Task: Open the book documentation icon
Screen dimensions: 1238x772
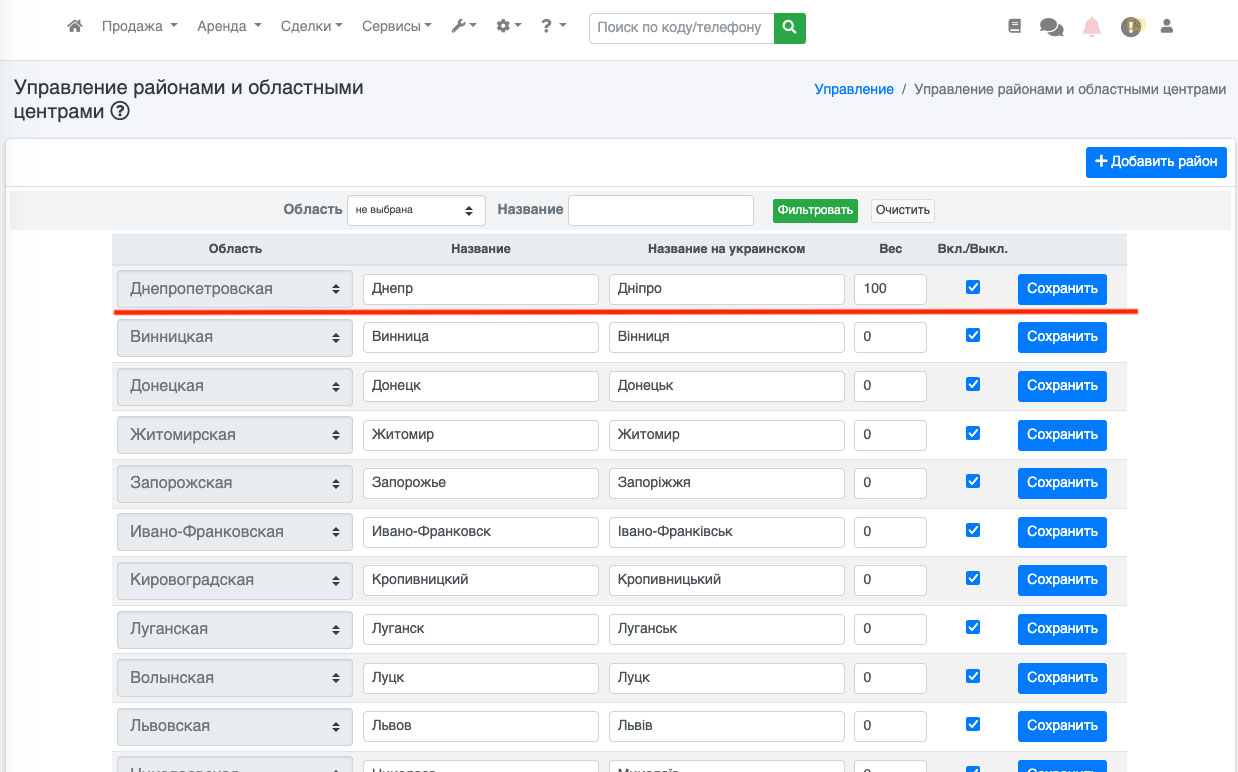Action: coord(1015,28)
